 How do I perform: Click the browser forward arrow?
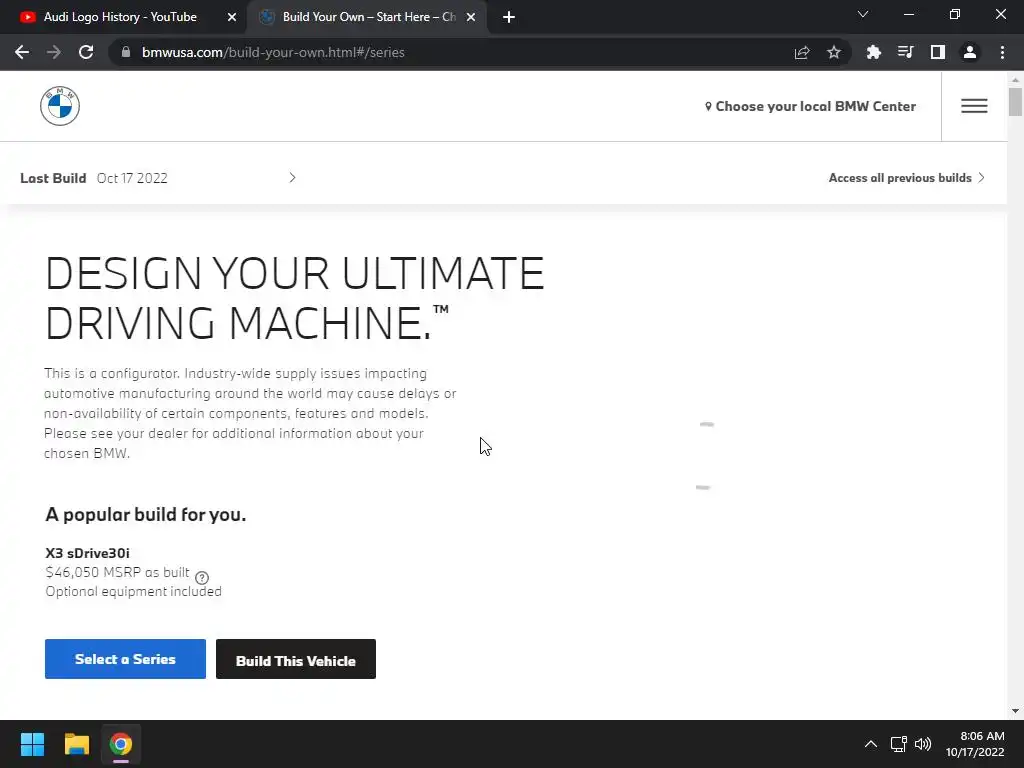[x=54, y=52]
